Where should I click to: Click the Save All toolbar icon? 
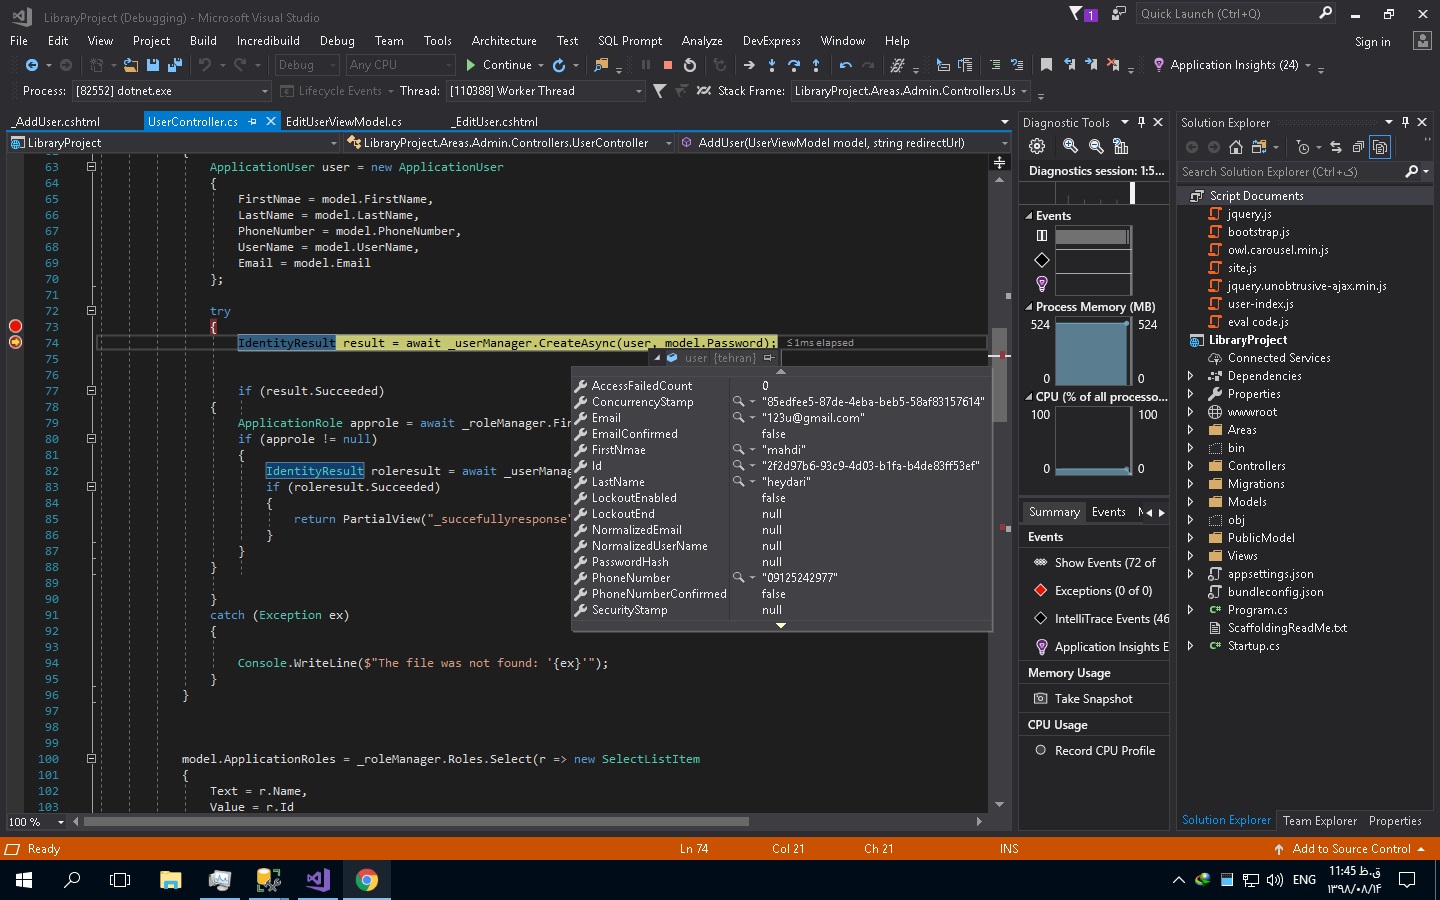pos(175,65)
